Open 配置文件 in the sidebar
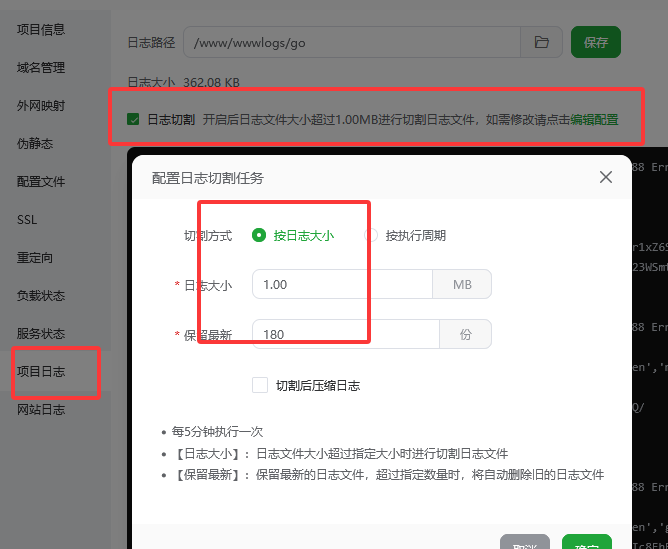 41,182
